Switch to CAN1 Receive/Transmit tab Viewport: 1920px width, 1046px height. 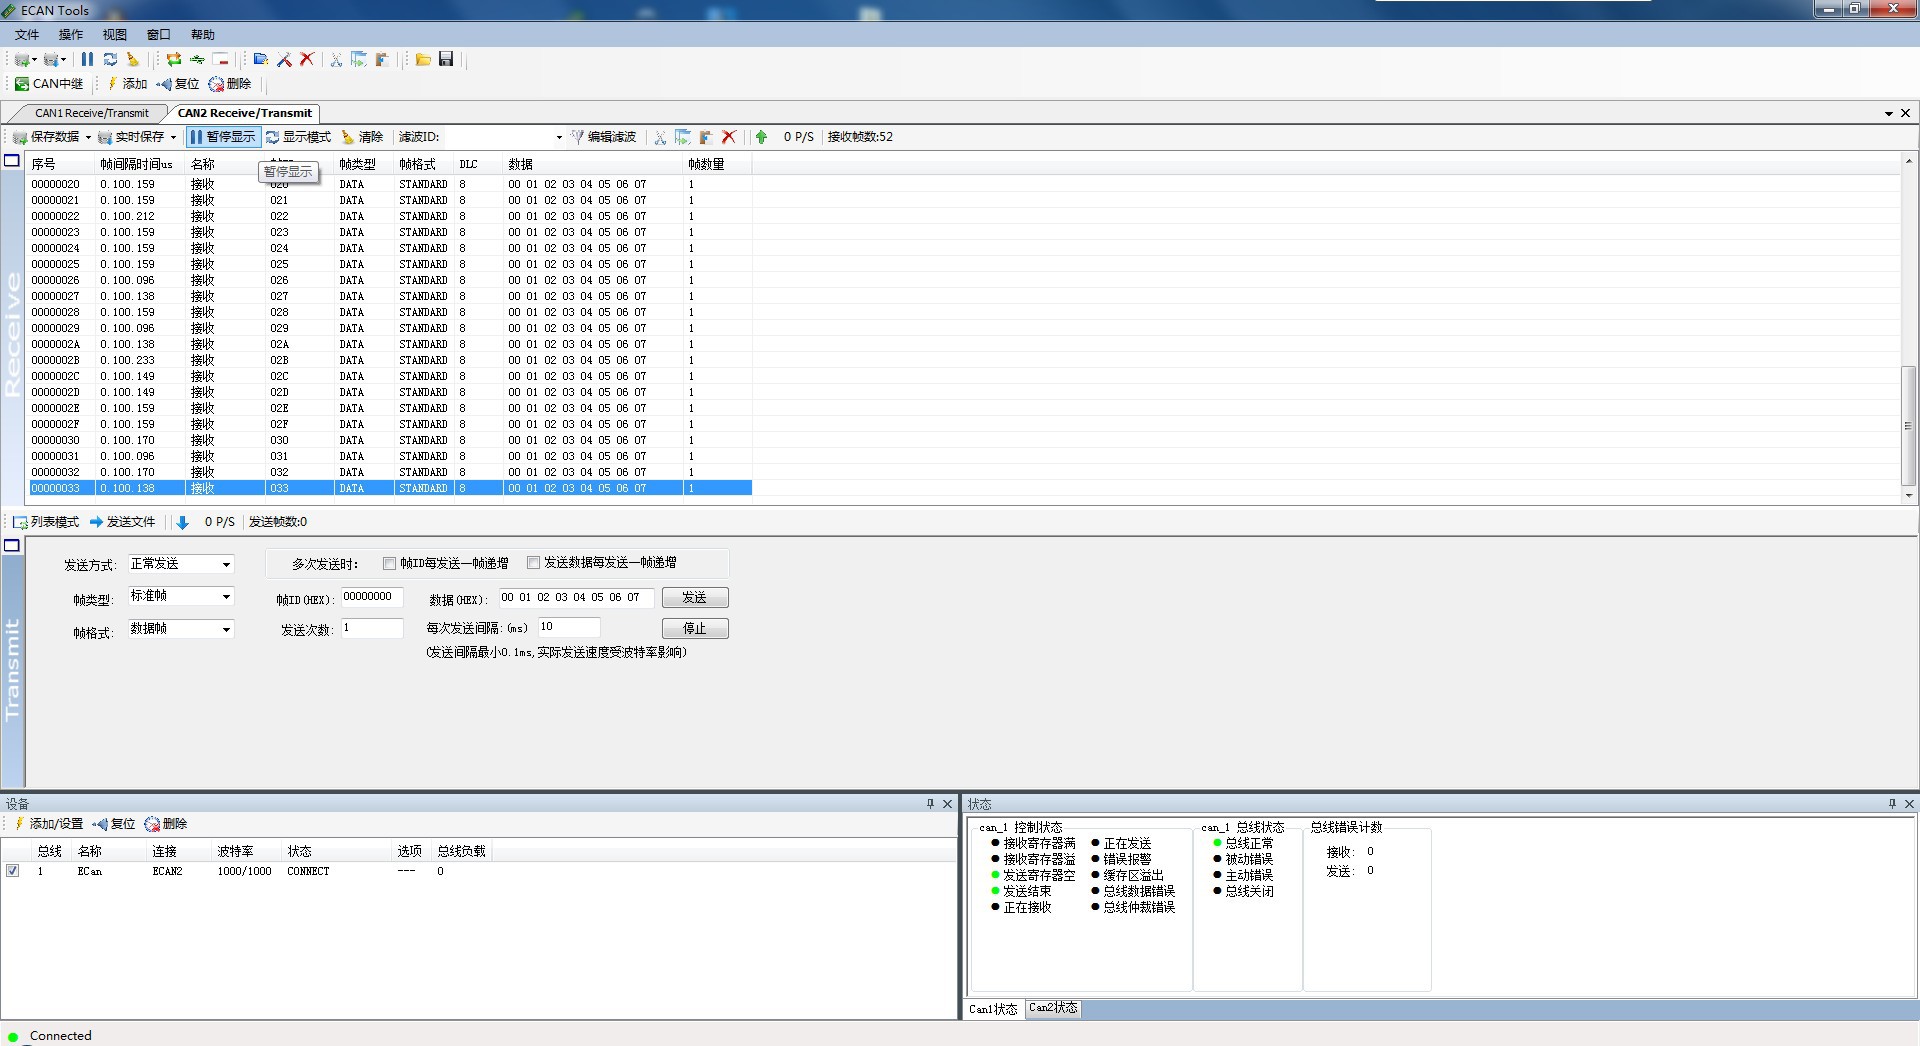92,113
